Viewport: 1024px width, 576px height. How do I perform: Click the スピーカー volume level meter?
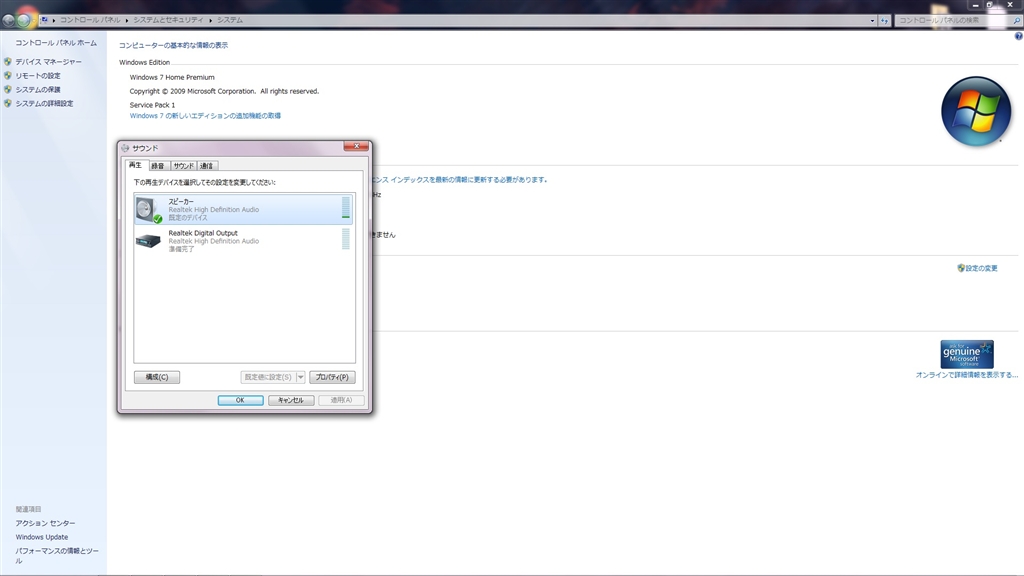click(x=345, y=208)
